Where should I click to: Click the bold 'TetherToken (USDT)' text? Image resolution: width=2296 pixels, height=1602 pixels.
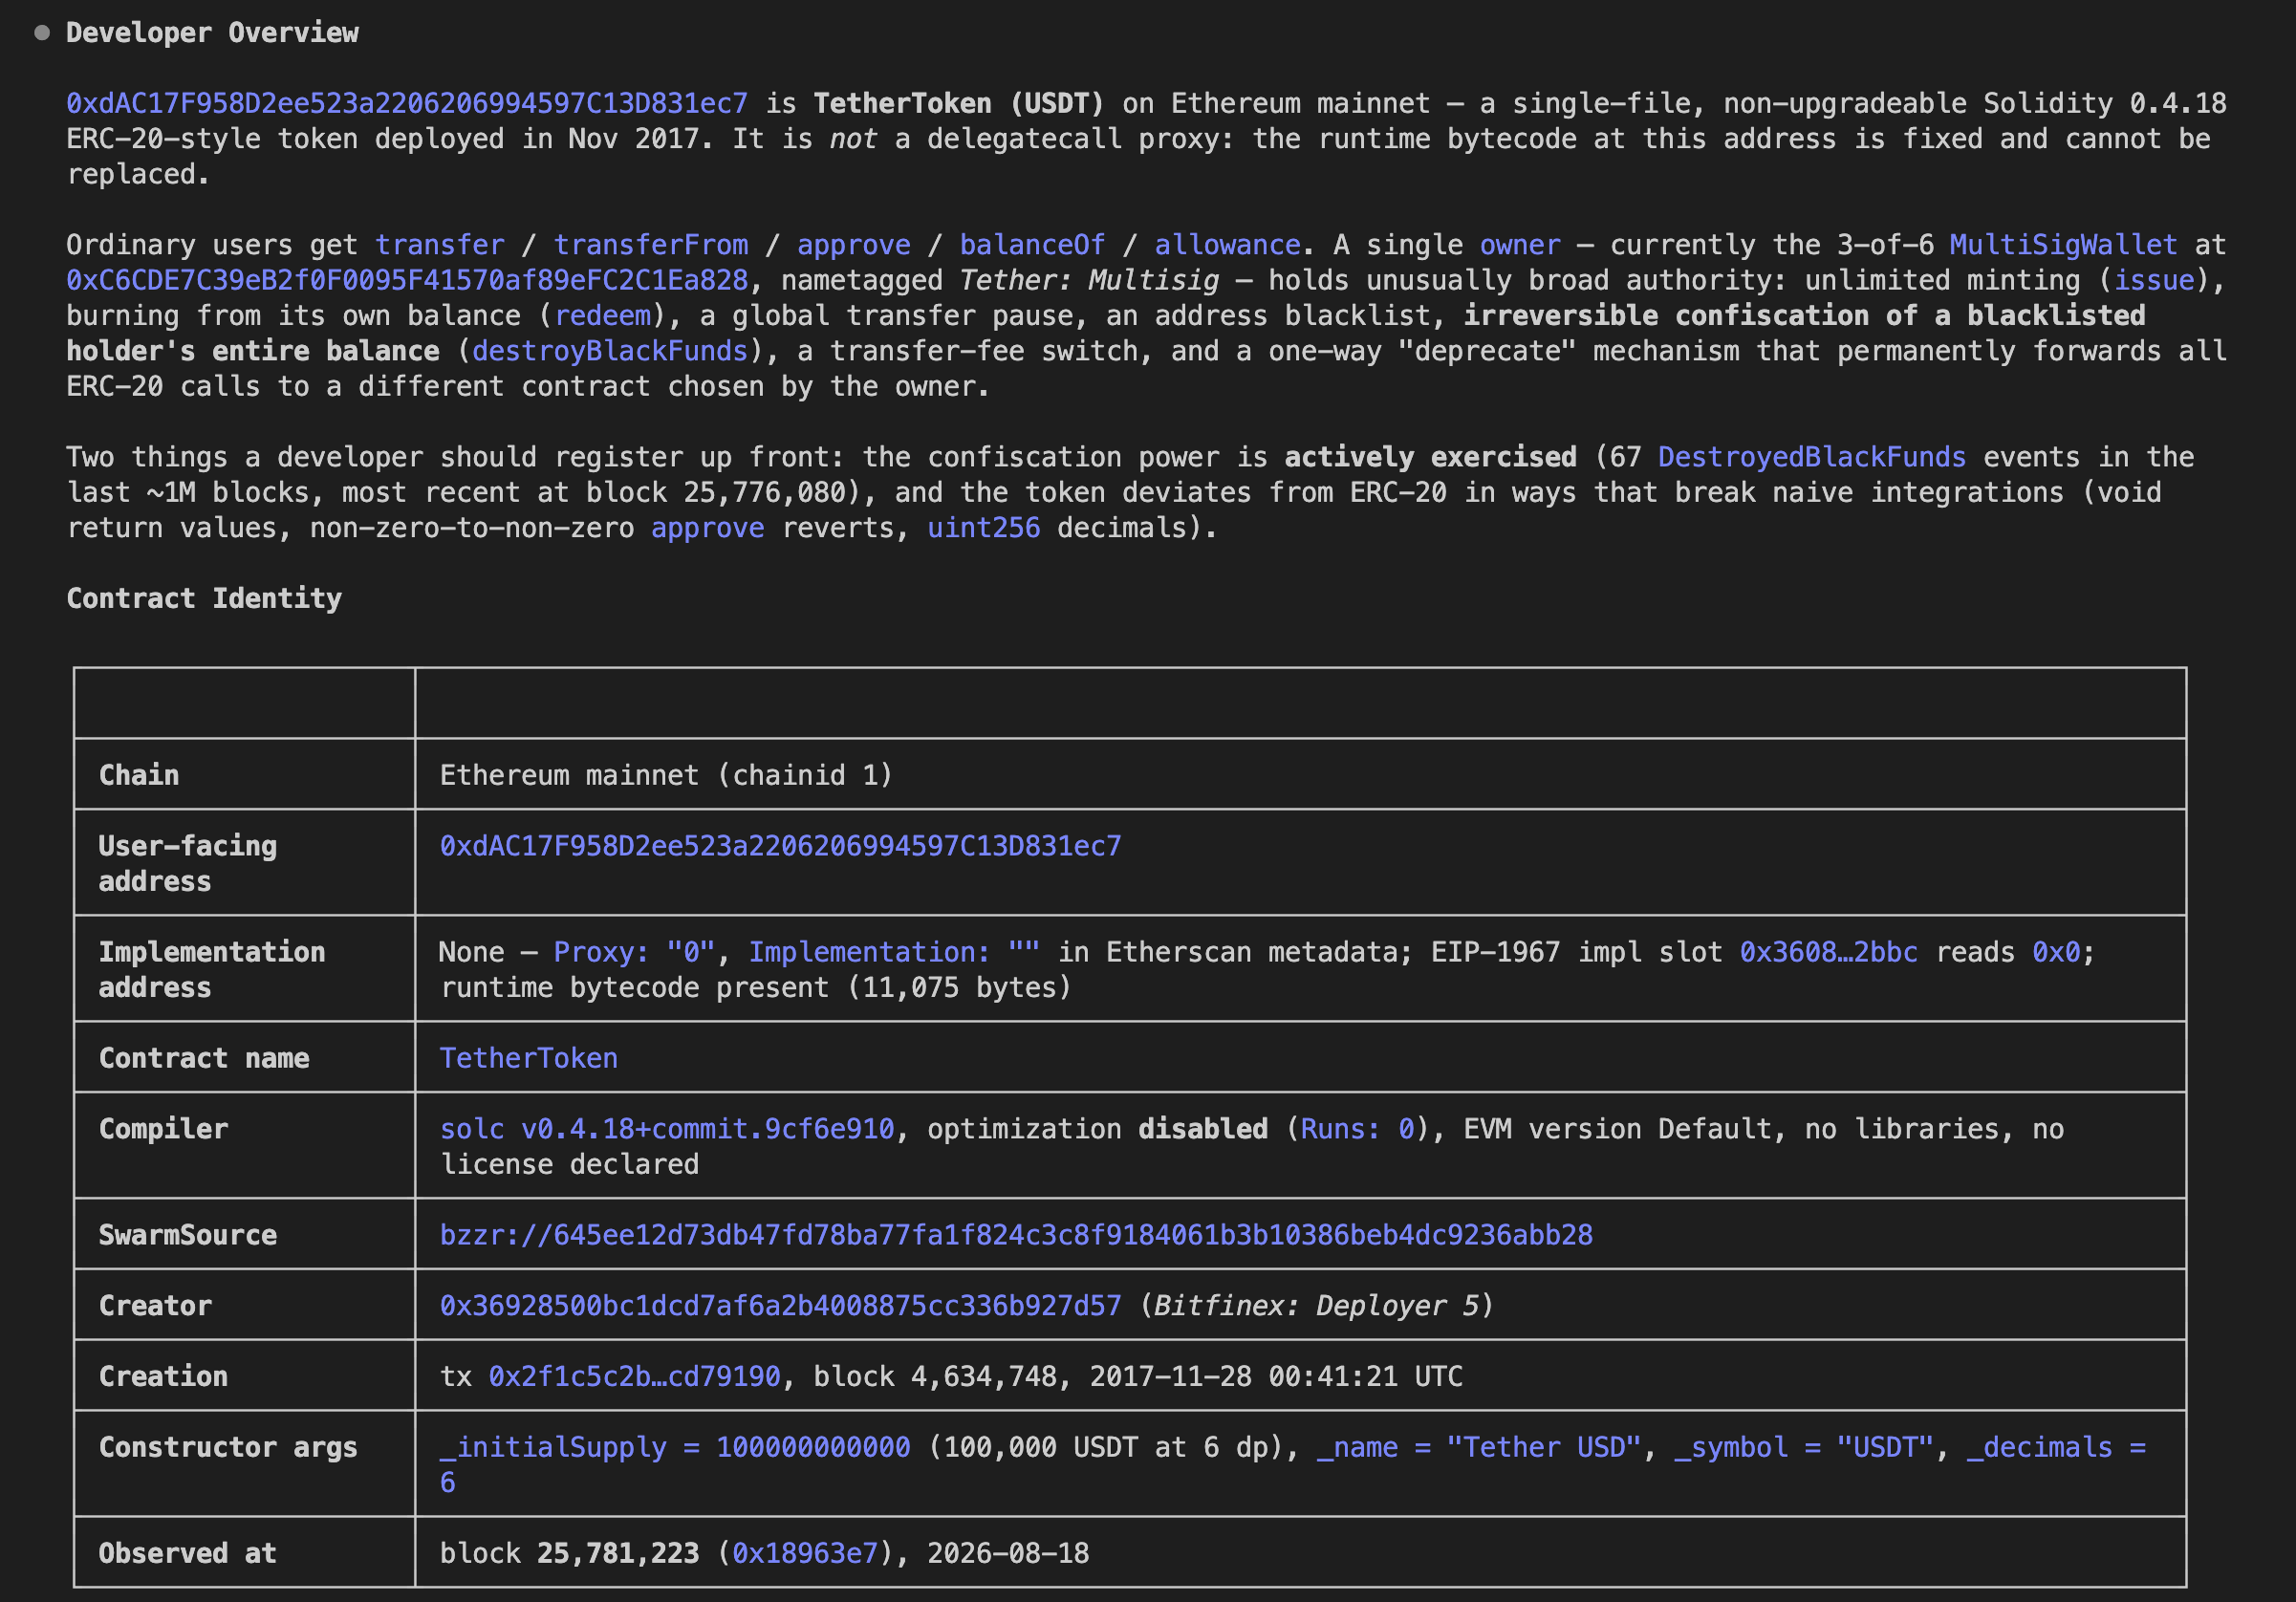pos(959,104)
